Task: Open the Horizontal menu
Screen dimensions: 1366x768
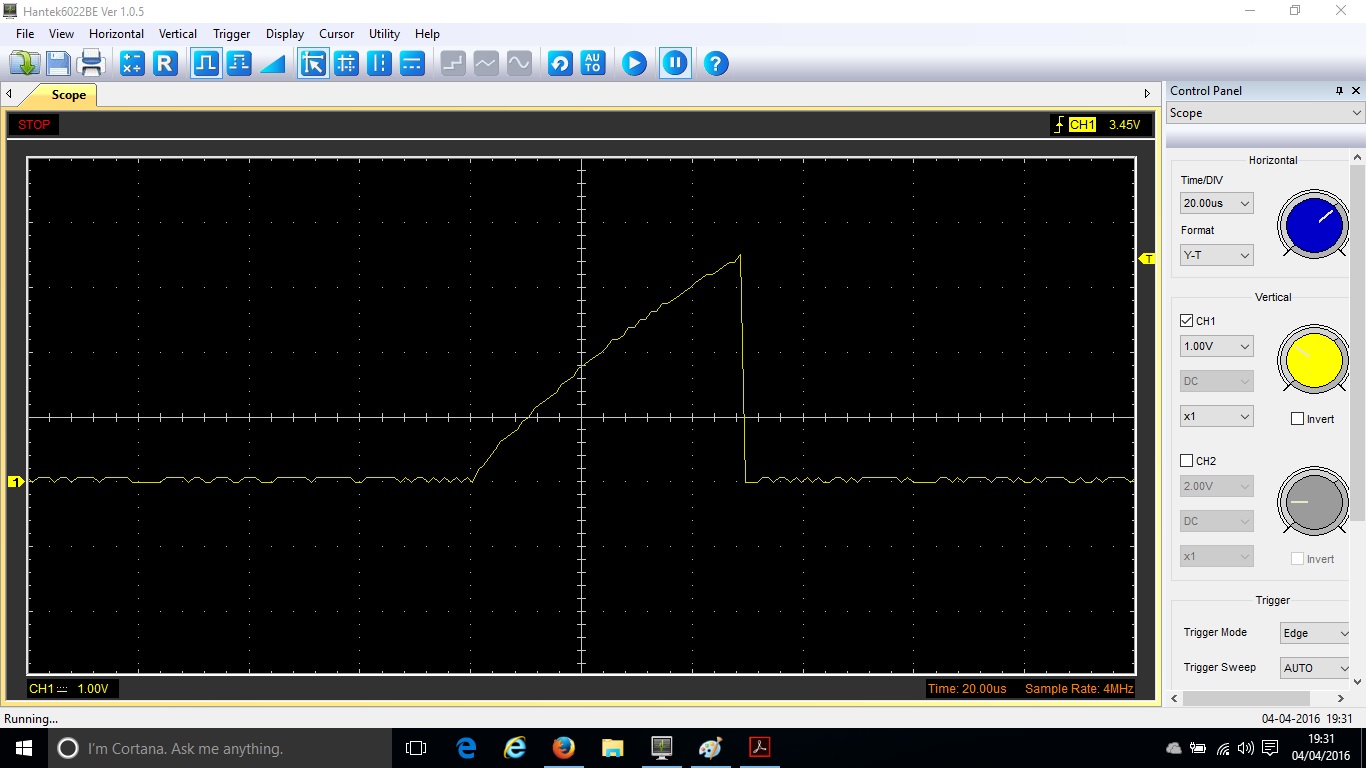Action: click(116, 34)
